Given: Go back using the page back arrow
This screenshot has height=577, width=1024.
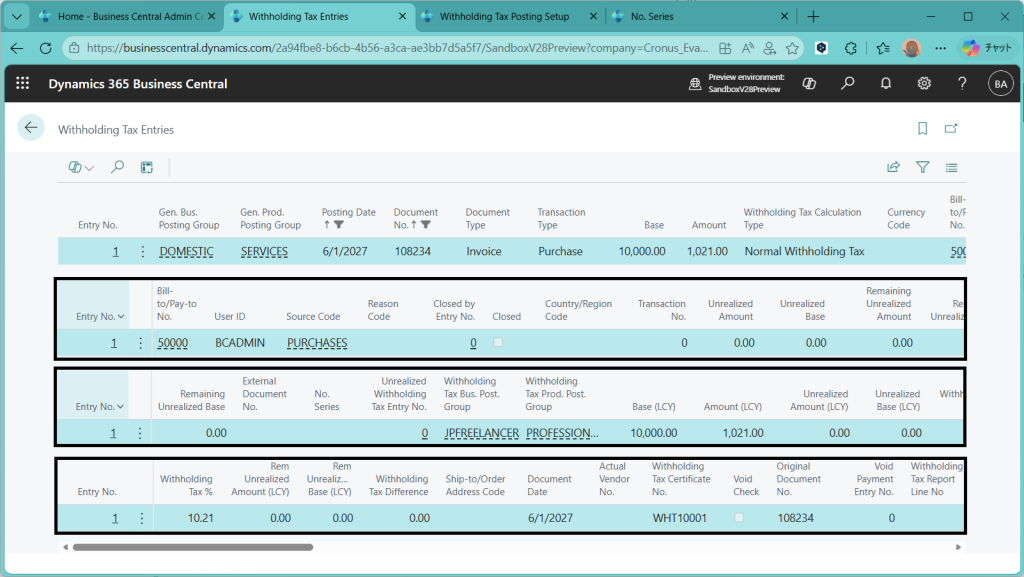Looking at the screenshot, I should [31, 128].
